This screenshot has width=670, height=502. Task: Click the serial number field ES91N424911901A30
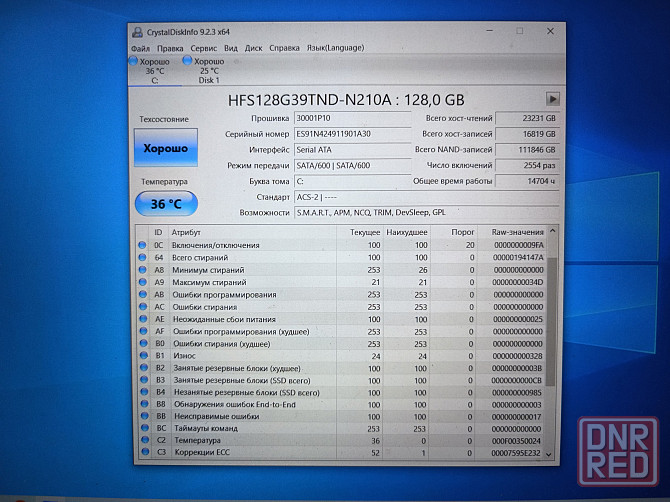click(x=353, y=134)
